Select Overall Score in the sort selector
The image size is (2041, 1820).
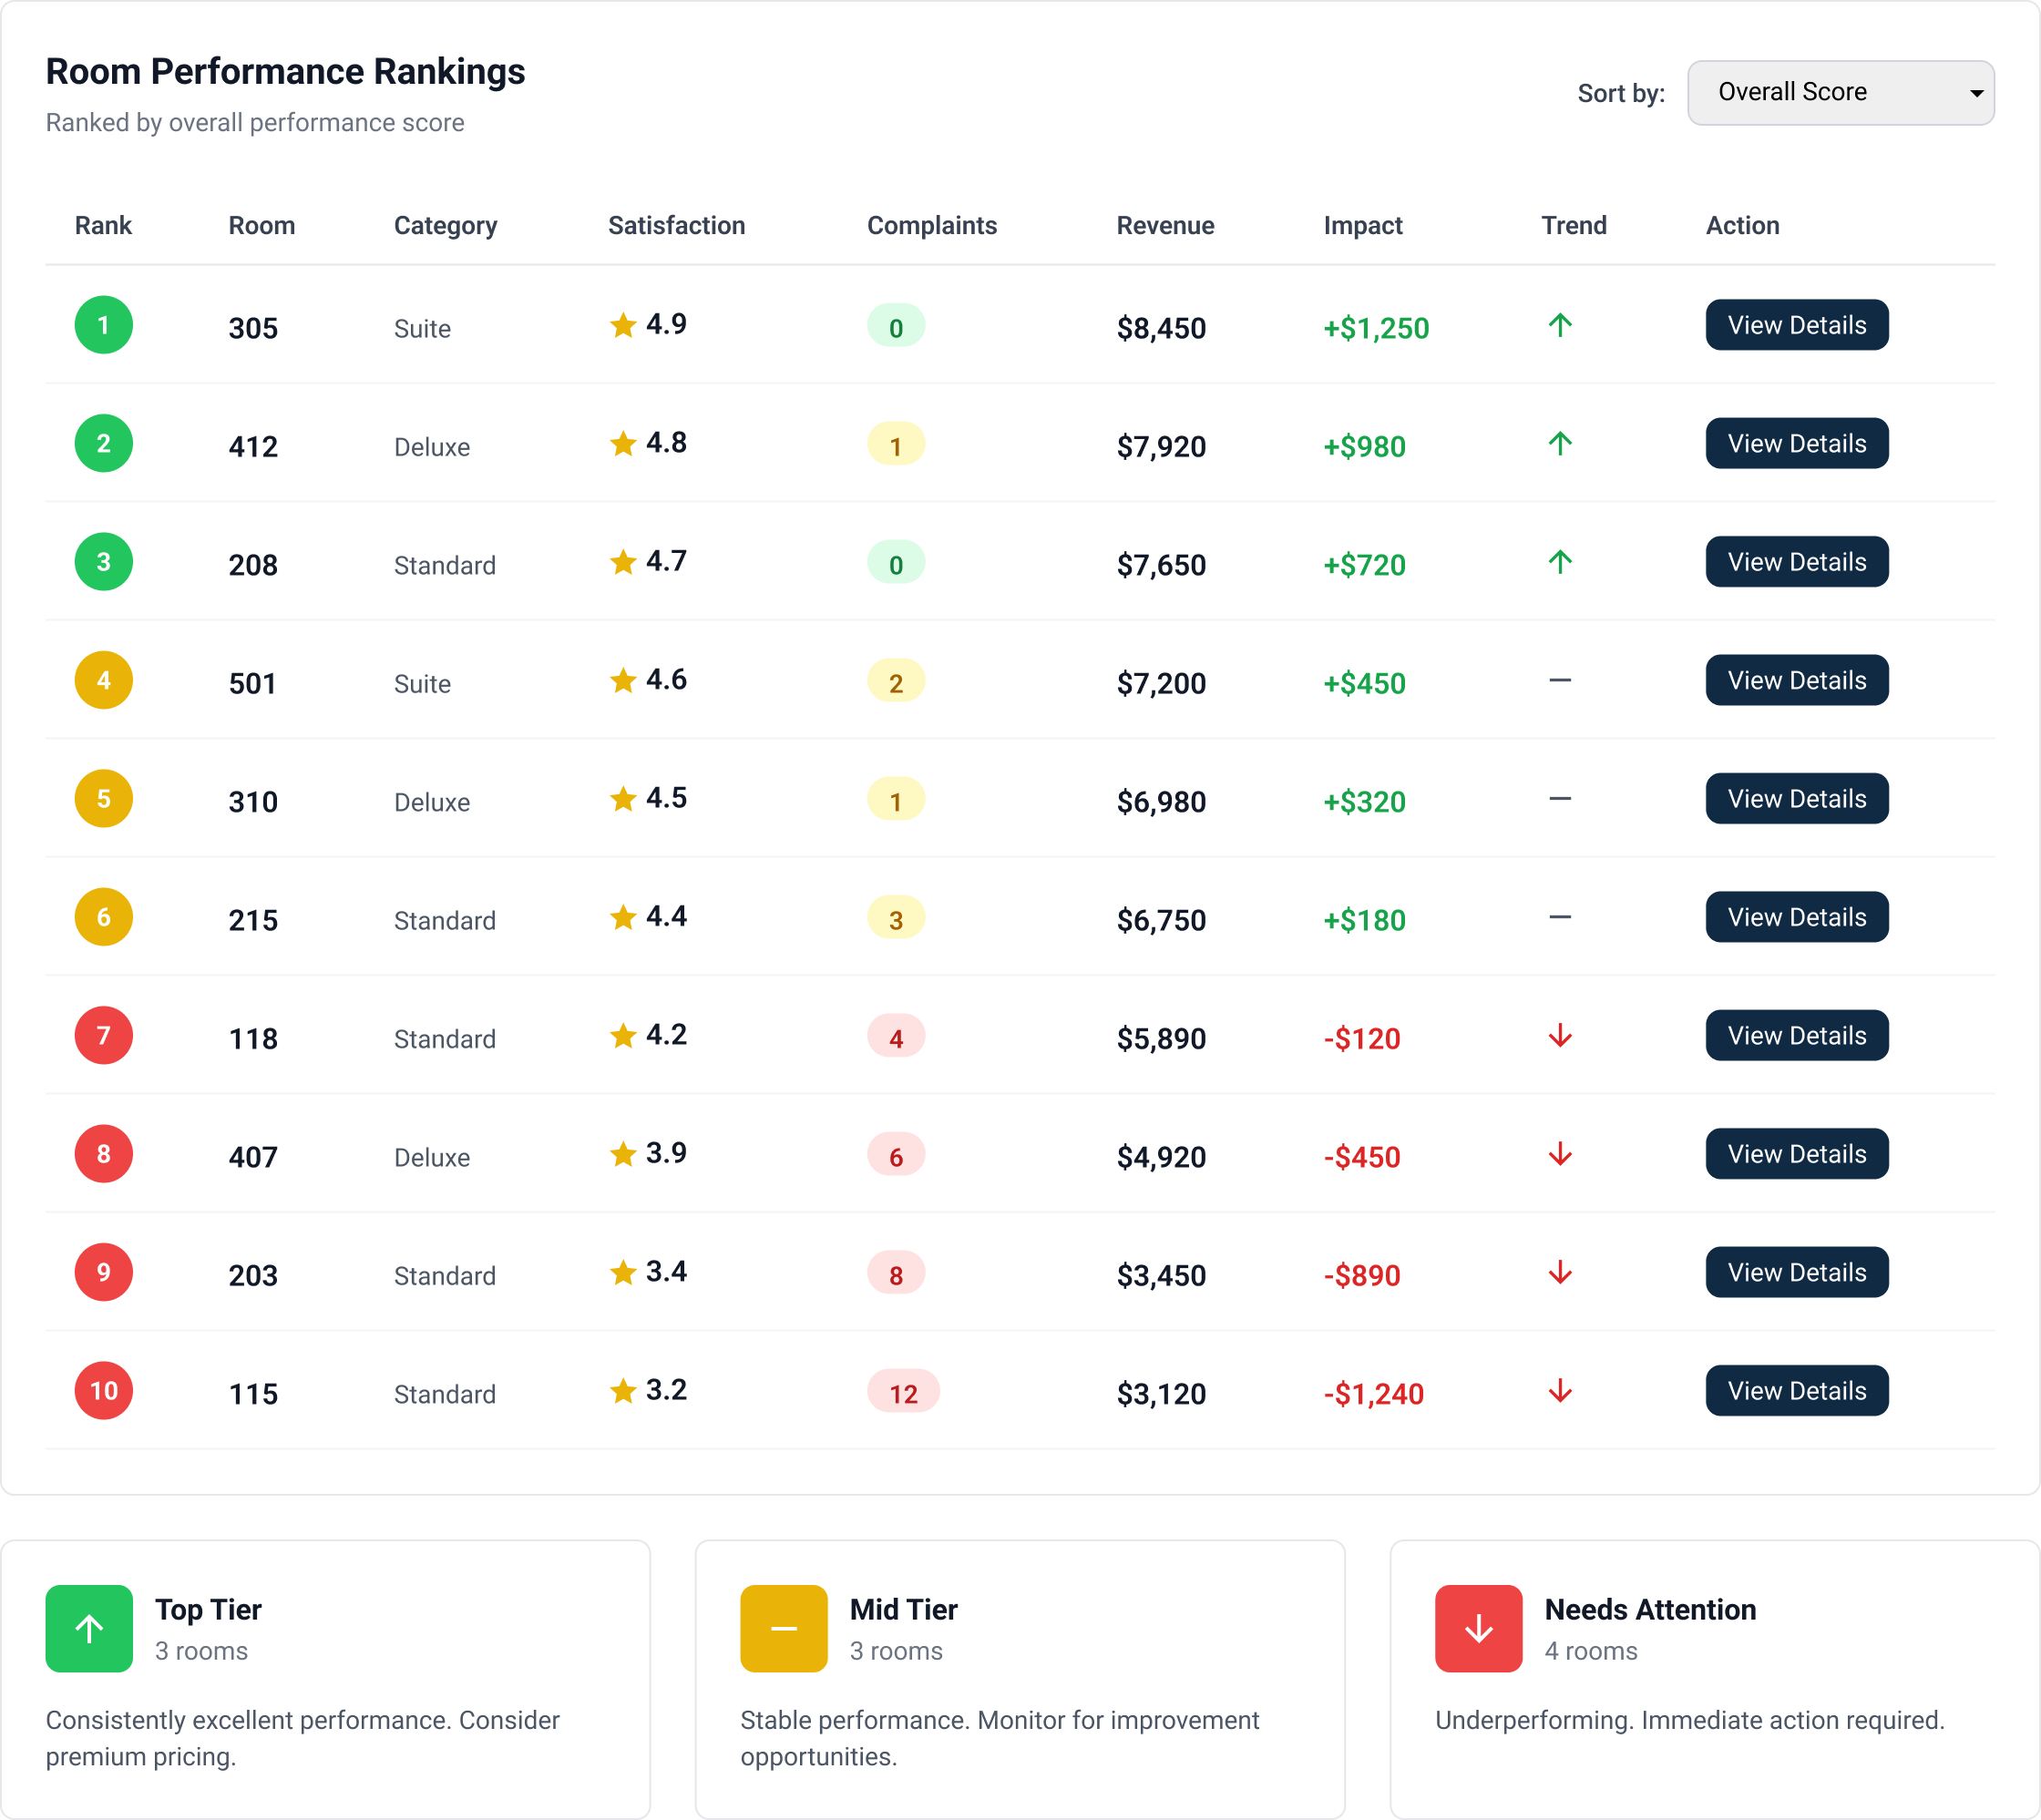(1841, 92)
